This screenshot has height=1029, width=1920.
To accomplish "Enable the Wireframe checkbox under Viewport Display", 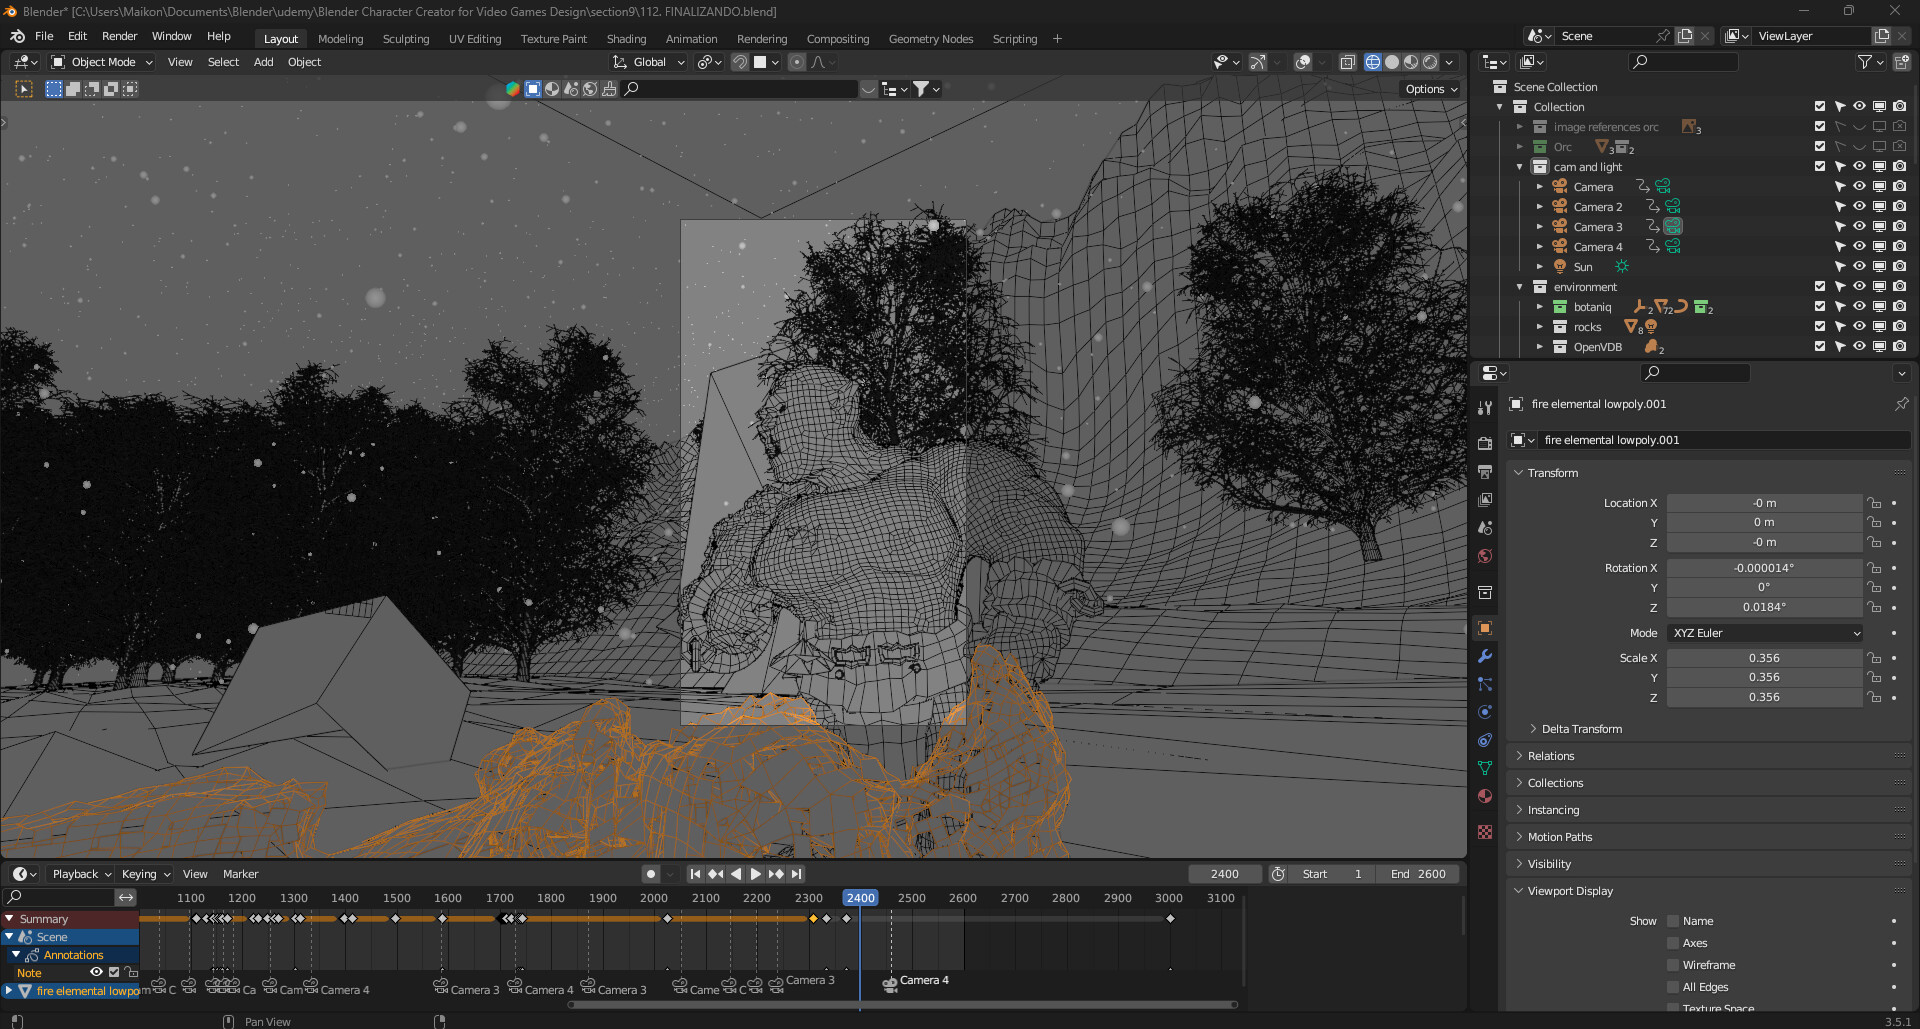I will [x=1673, y=964].
